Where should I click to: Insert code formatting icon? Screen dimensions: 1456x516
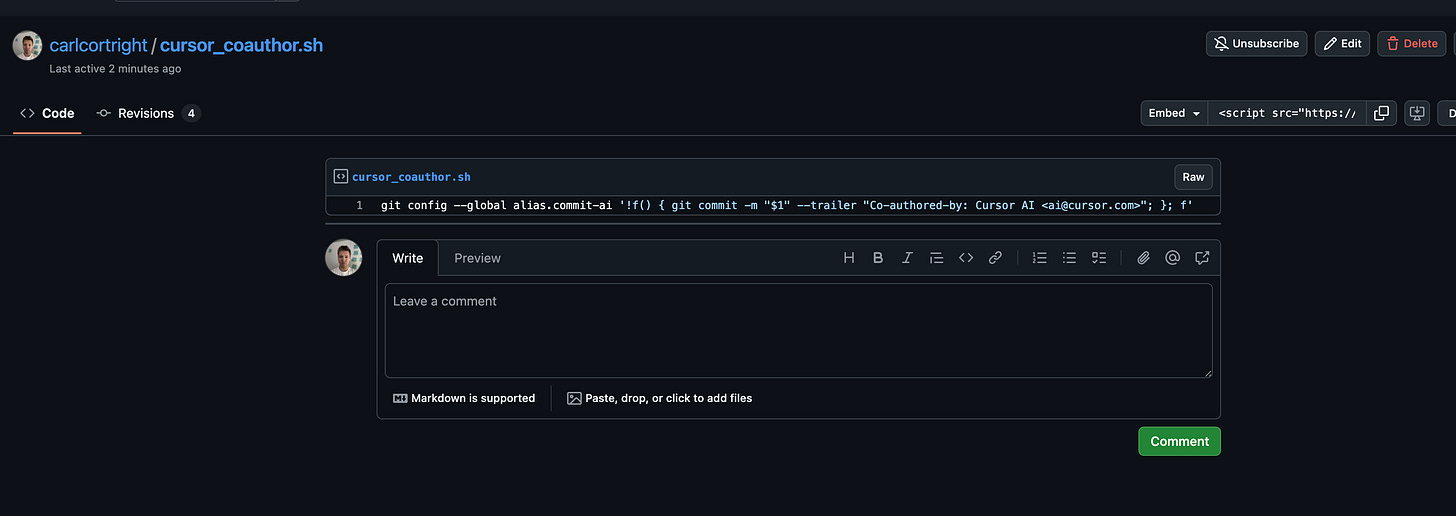coord(966,258)
